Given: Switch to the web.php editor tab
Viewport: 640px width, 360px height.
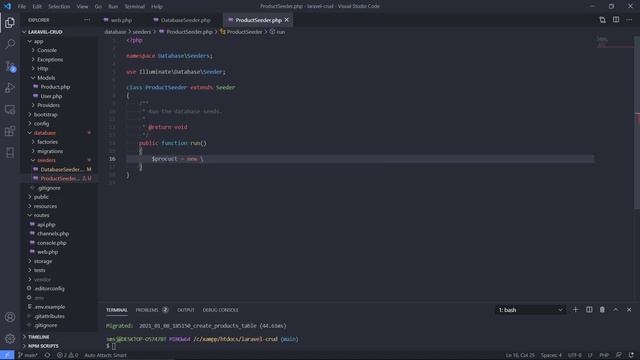Looking at the screenshot, I should pos(121,20).
